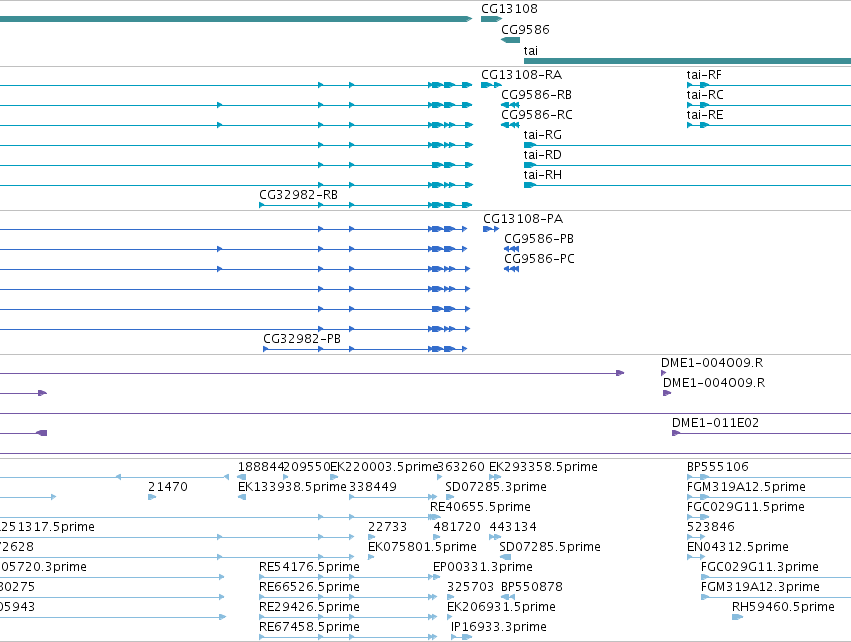
Task: Click the EN04312.5prime EST label
Action: point(738,547)
